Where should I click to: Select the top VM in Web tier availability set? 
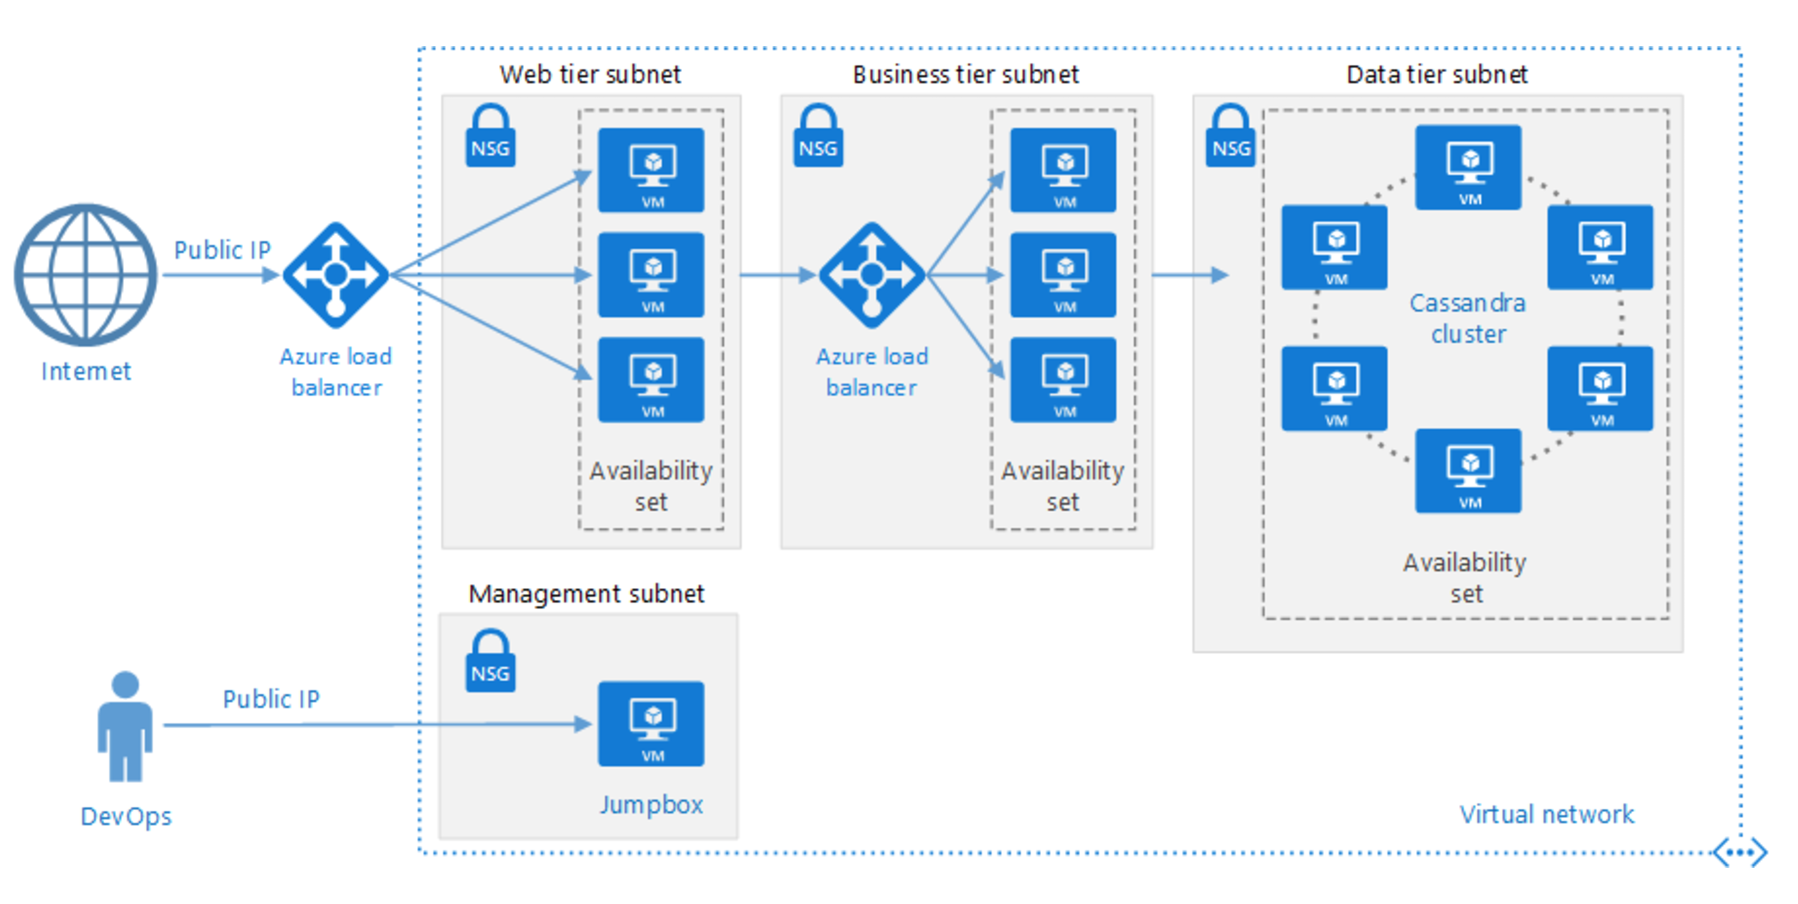(x=651, y=170)
